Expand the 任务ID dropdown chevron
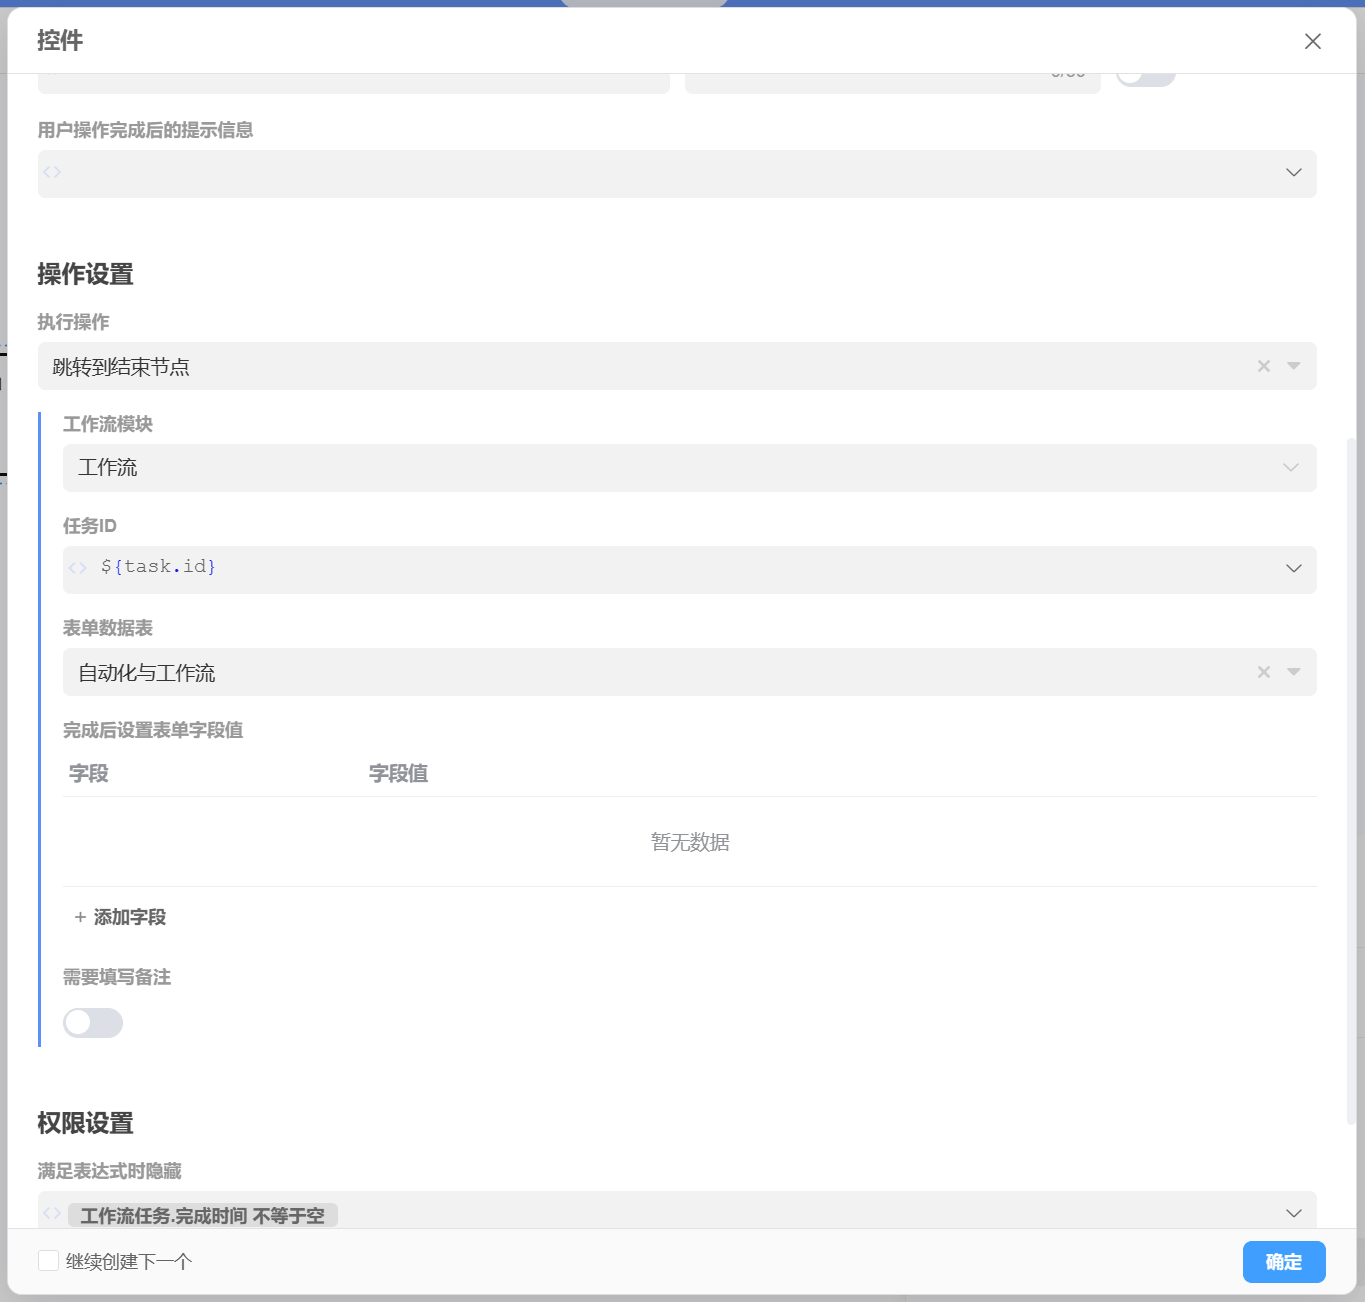Viewport: 1365px width, 1302px height. point(1293,568)
